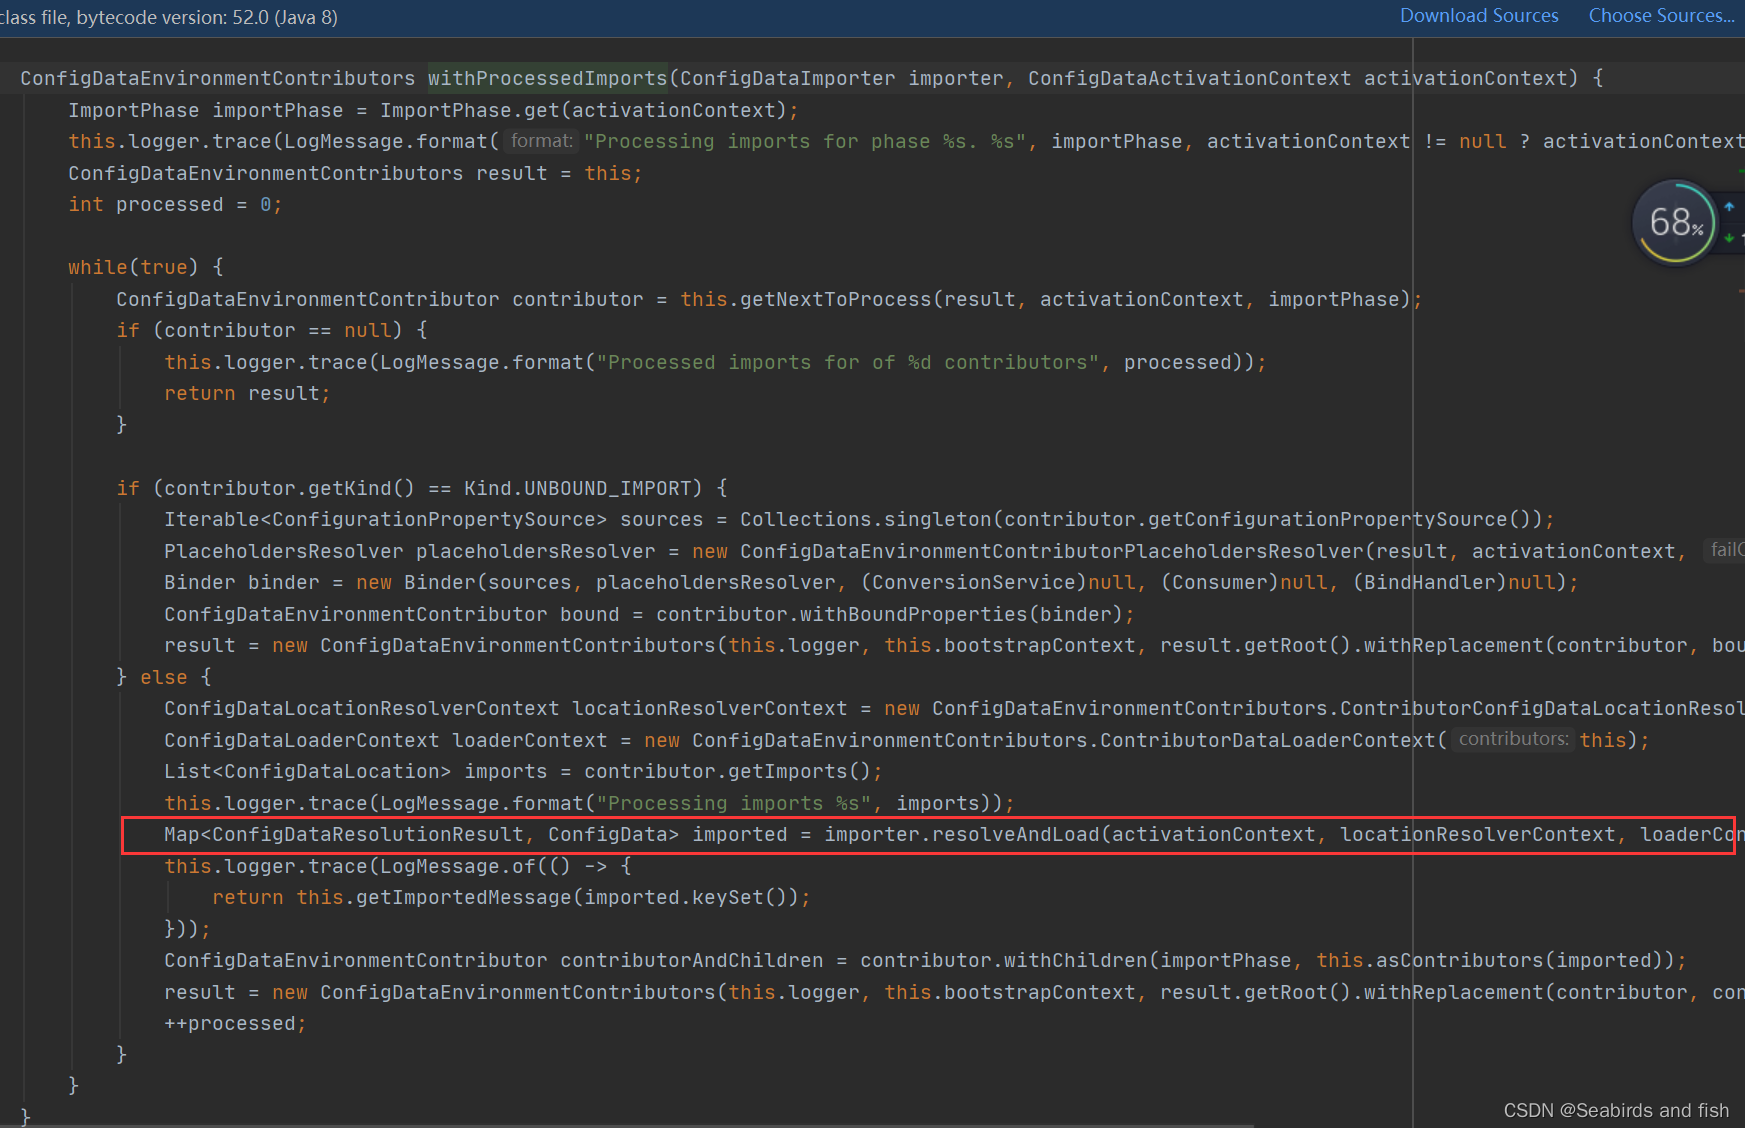Click the contributor.getImports() call

727,771
